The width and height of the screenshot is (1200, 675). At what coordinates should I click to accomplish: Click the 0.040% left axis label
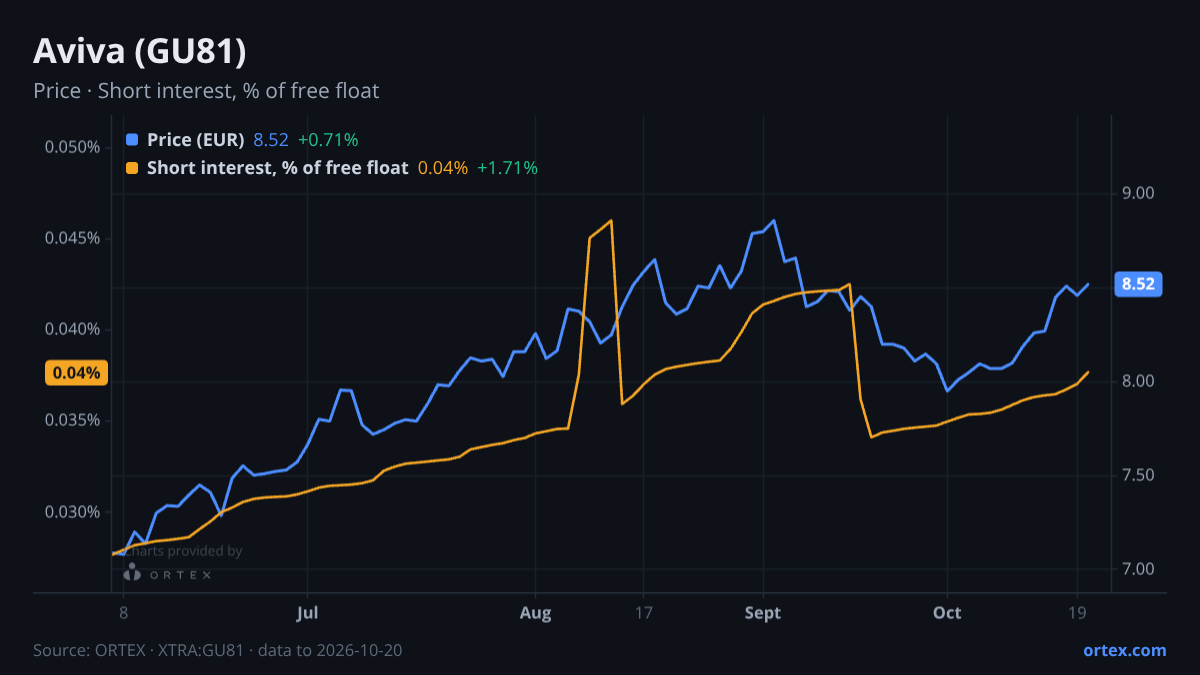pos(73,329)
